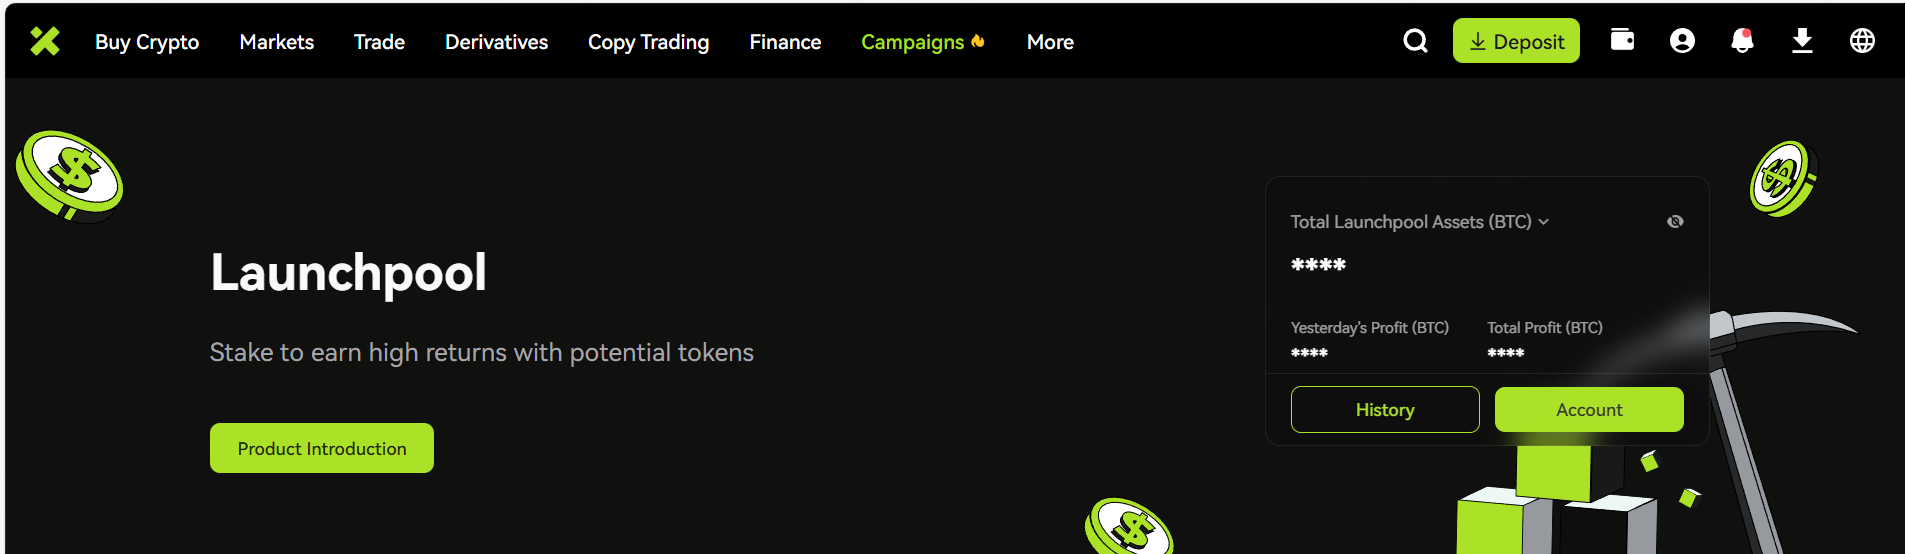Click the green Account button
The width and height of the screenshot is (1905, 554).
click(1589, 410)
